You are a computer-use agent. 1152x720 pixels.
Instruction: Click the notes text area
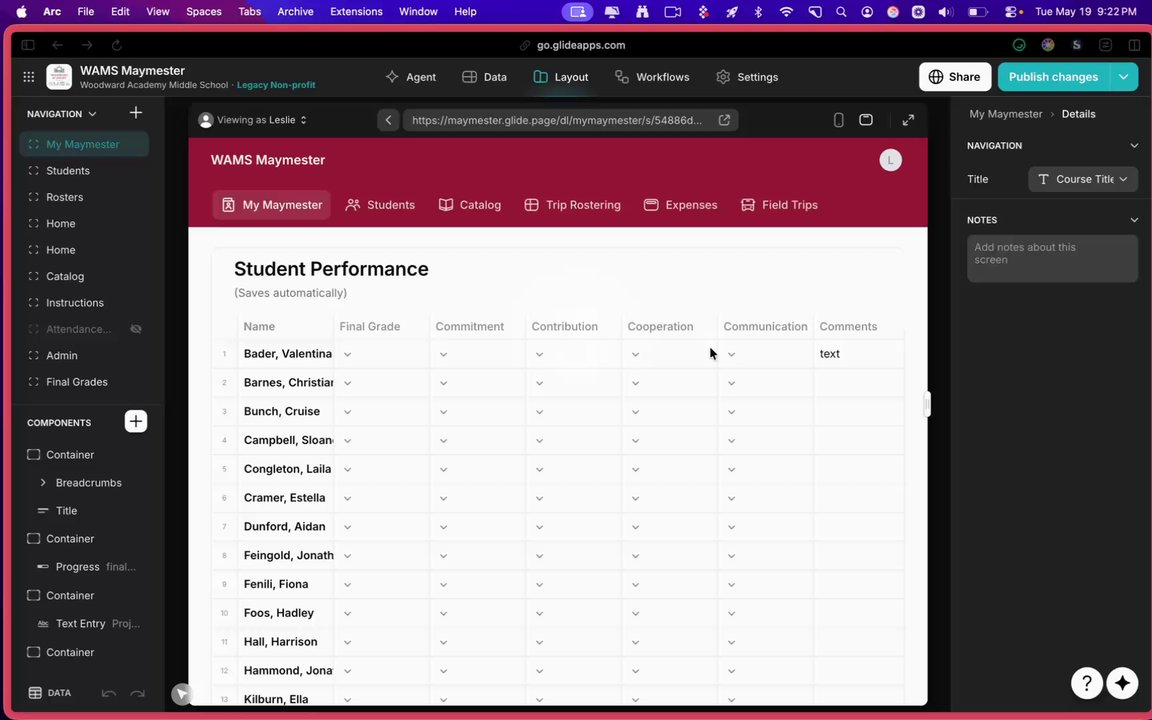tap(1052, 259)
